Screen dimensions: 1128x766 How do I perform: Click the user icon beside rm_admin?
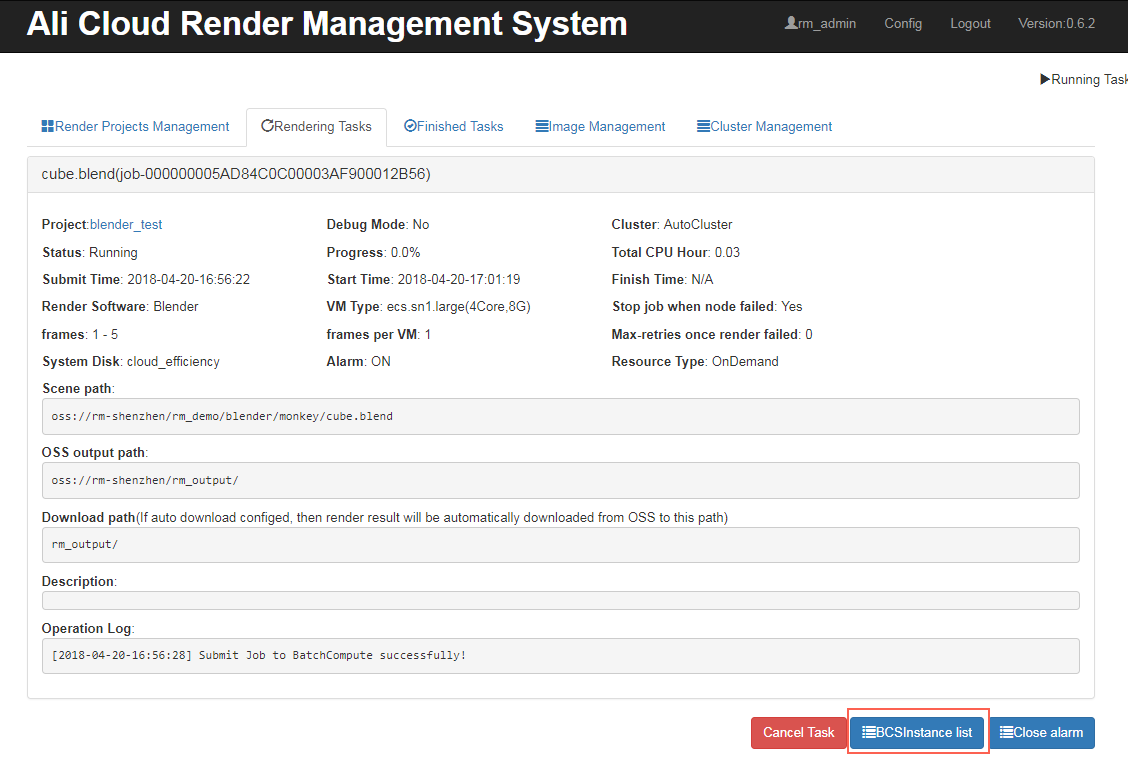790,23
